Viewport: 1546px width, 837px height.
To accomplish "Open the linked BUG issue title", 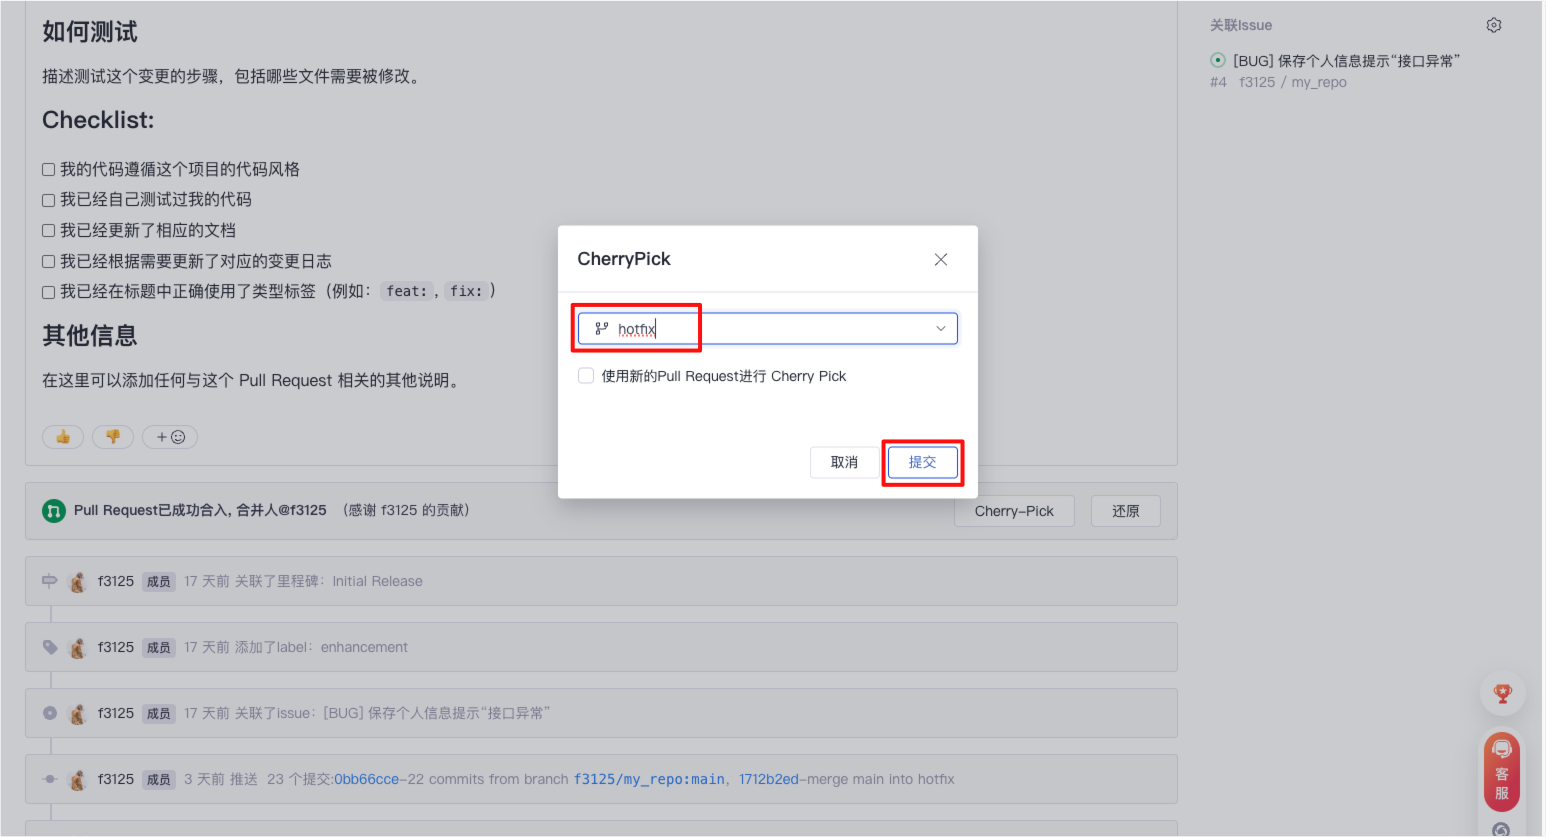I will click(1346, 61).
